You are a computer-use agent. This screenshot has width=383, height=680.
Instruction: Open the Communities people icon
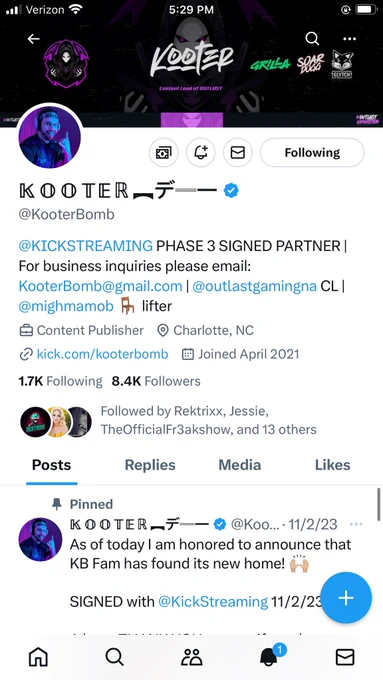(191, 657)
